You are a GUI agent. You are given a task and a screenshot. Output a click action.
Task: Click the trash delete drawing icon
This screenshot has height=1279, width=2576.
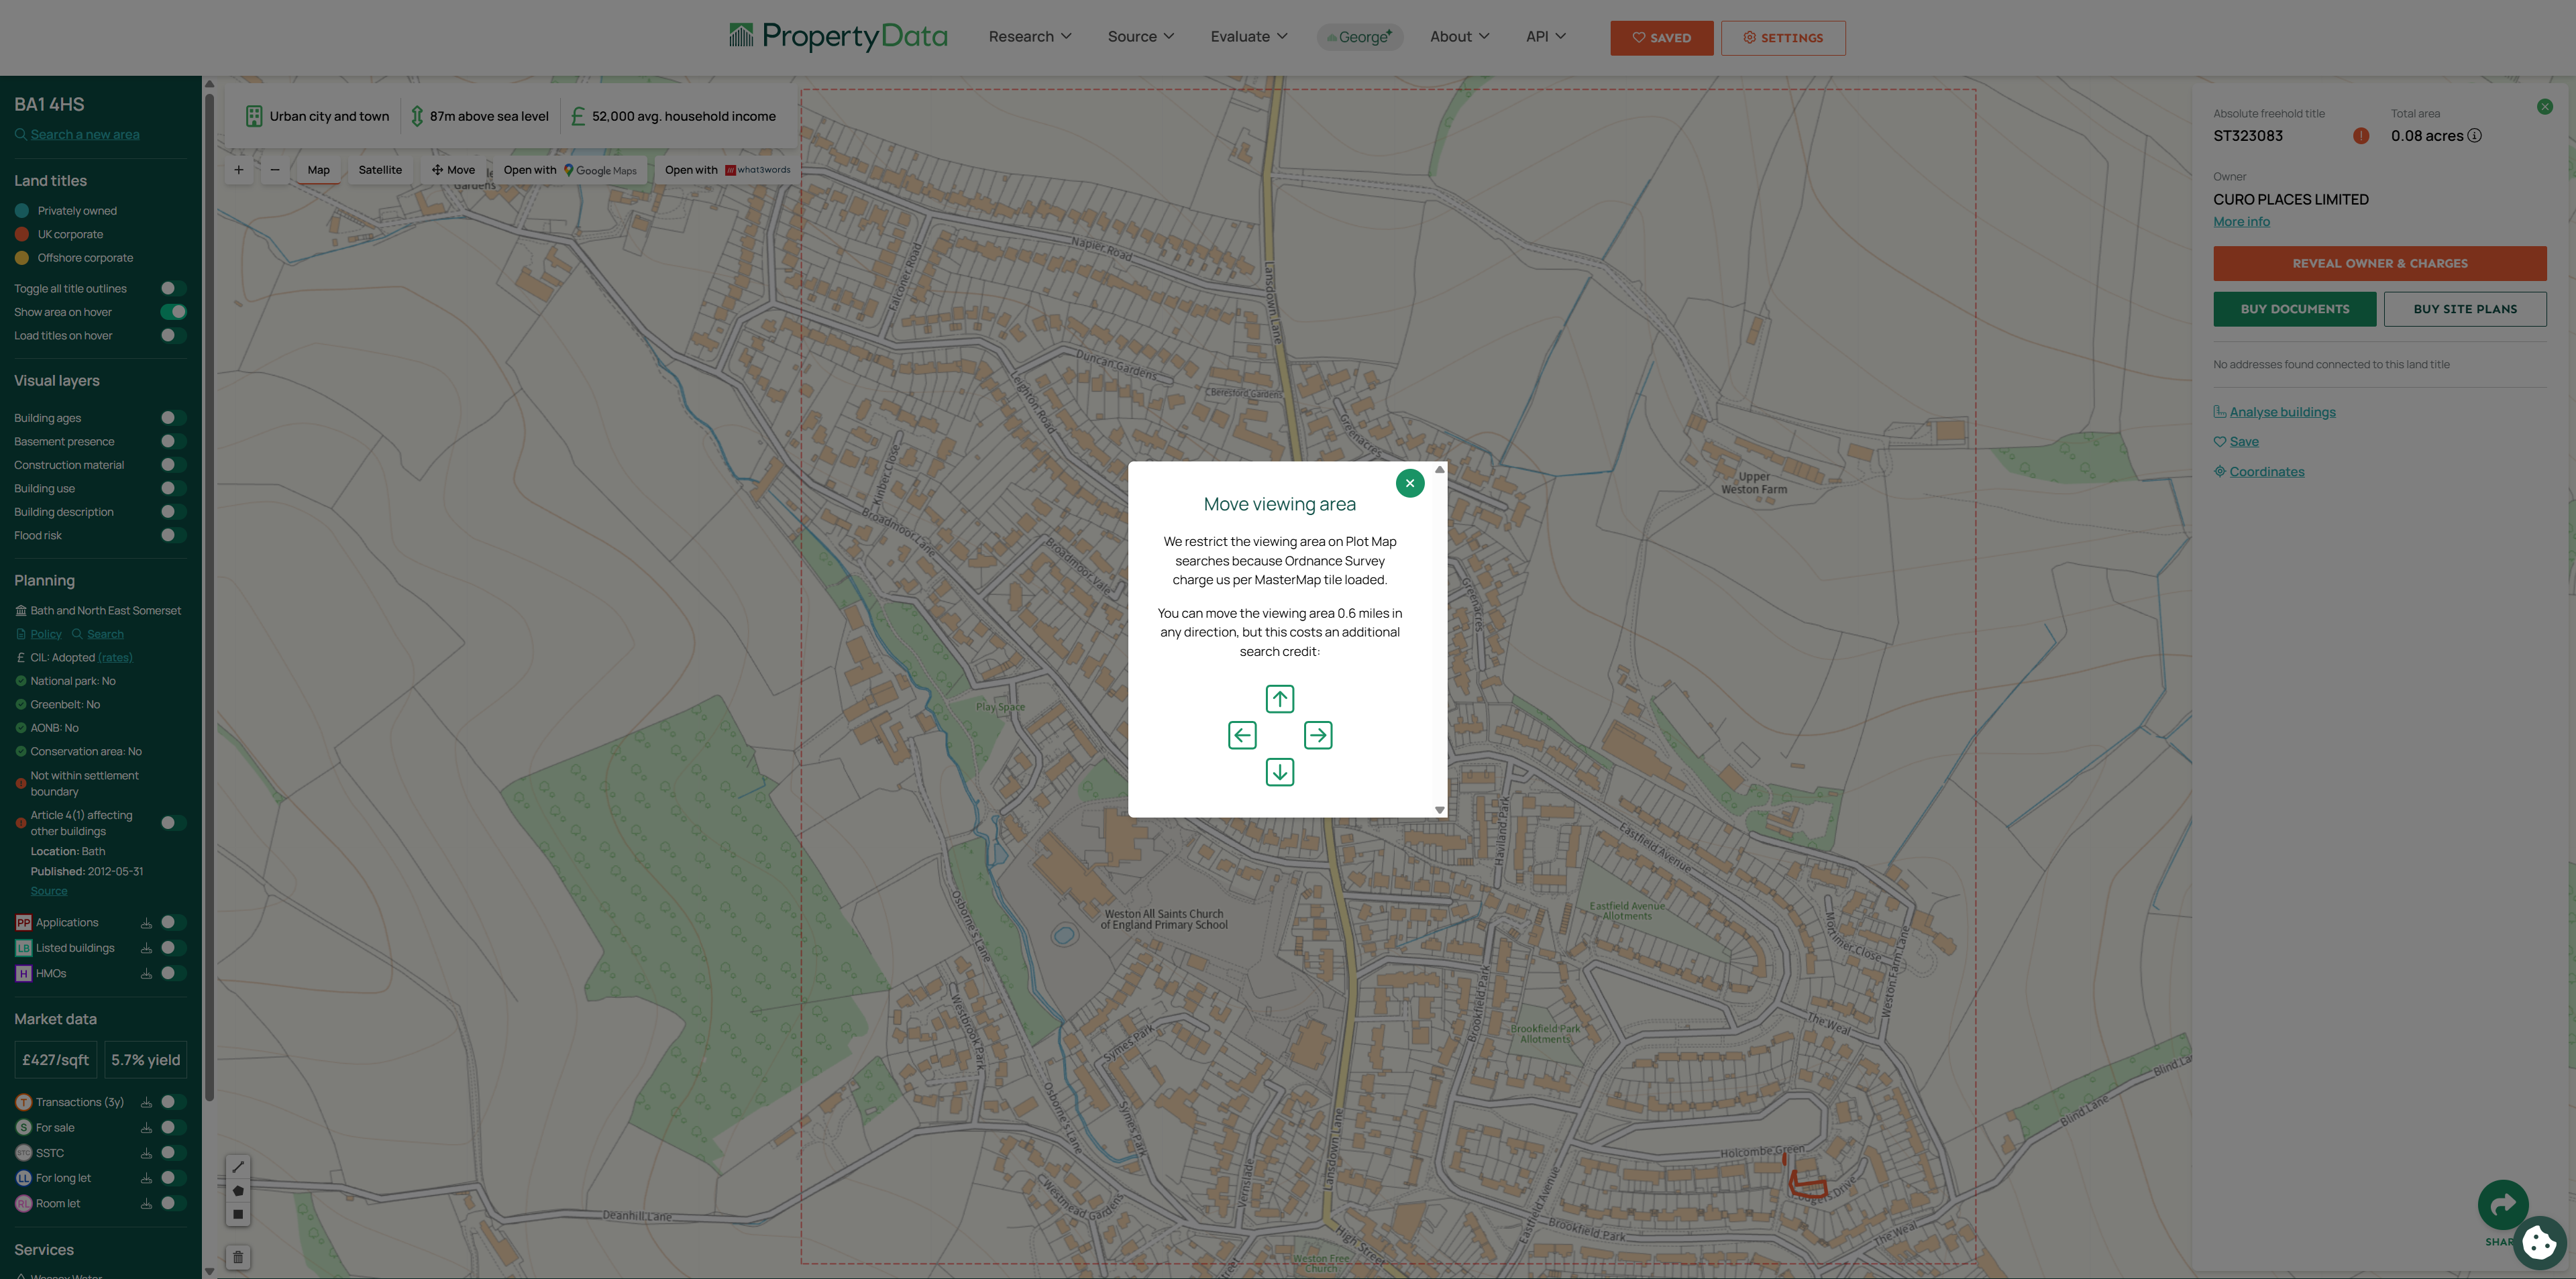(238, 1257)
